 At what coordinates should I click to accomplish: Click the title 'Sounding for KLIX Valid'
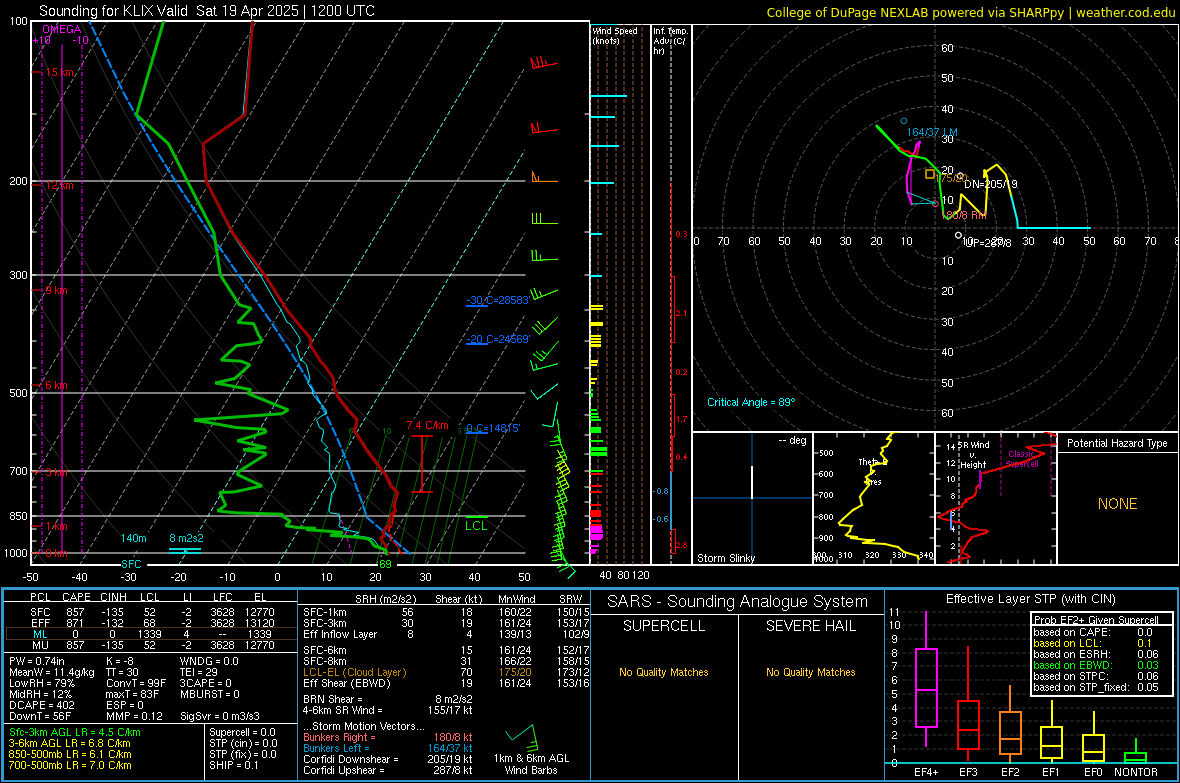113,11
